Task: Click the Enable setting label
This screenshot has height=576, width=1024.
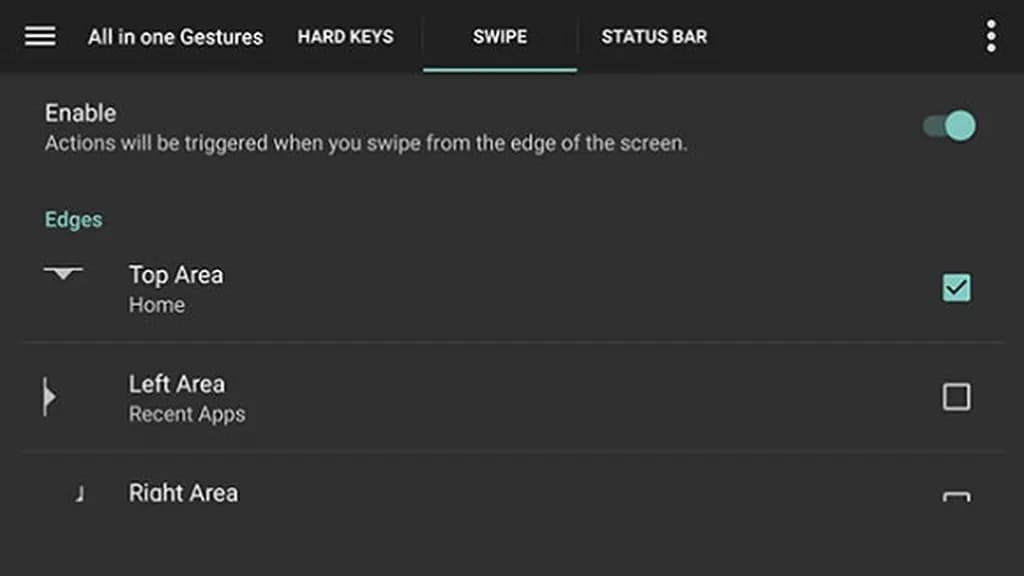Action: click(x=81, y=113)
